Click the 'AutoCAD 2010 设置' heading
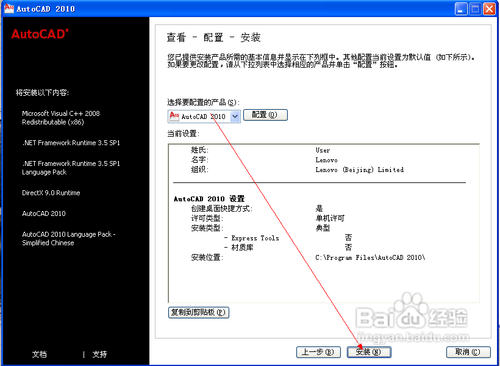The image size is (500, 366). point(209,199)
